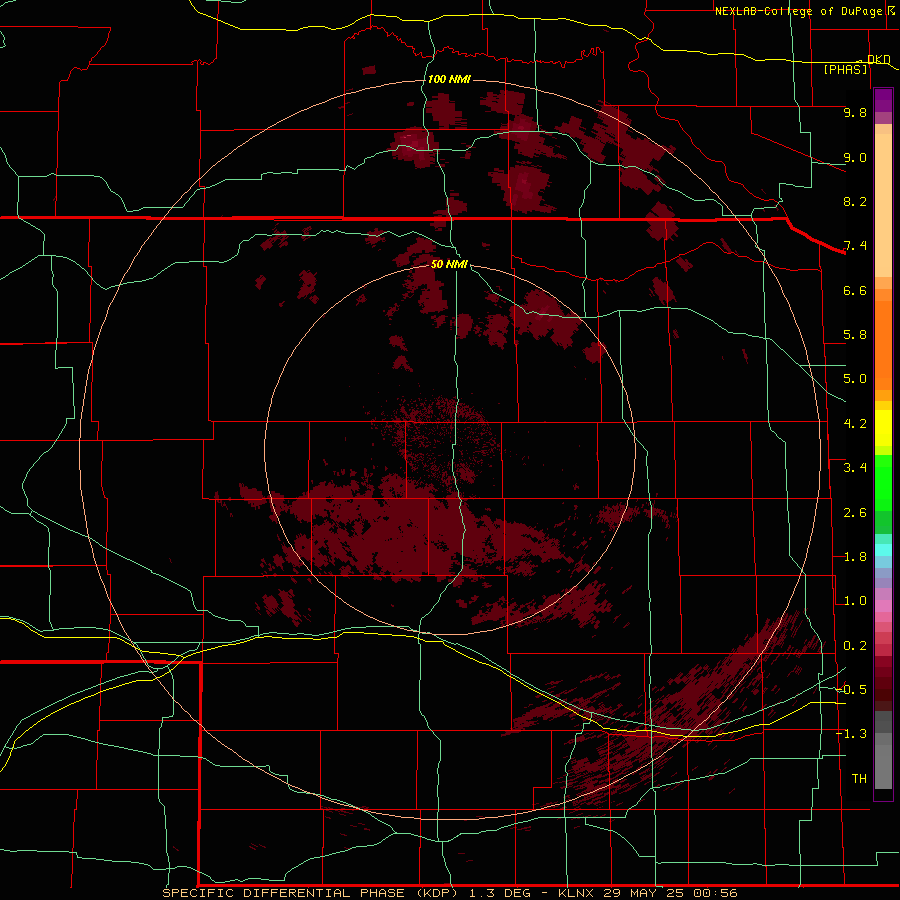Click the 0.2 value on the color scale

(855, 646)
